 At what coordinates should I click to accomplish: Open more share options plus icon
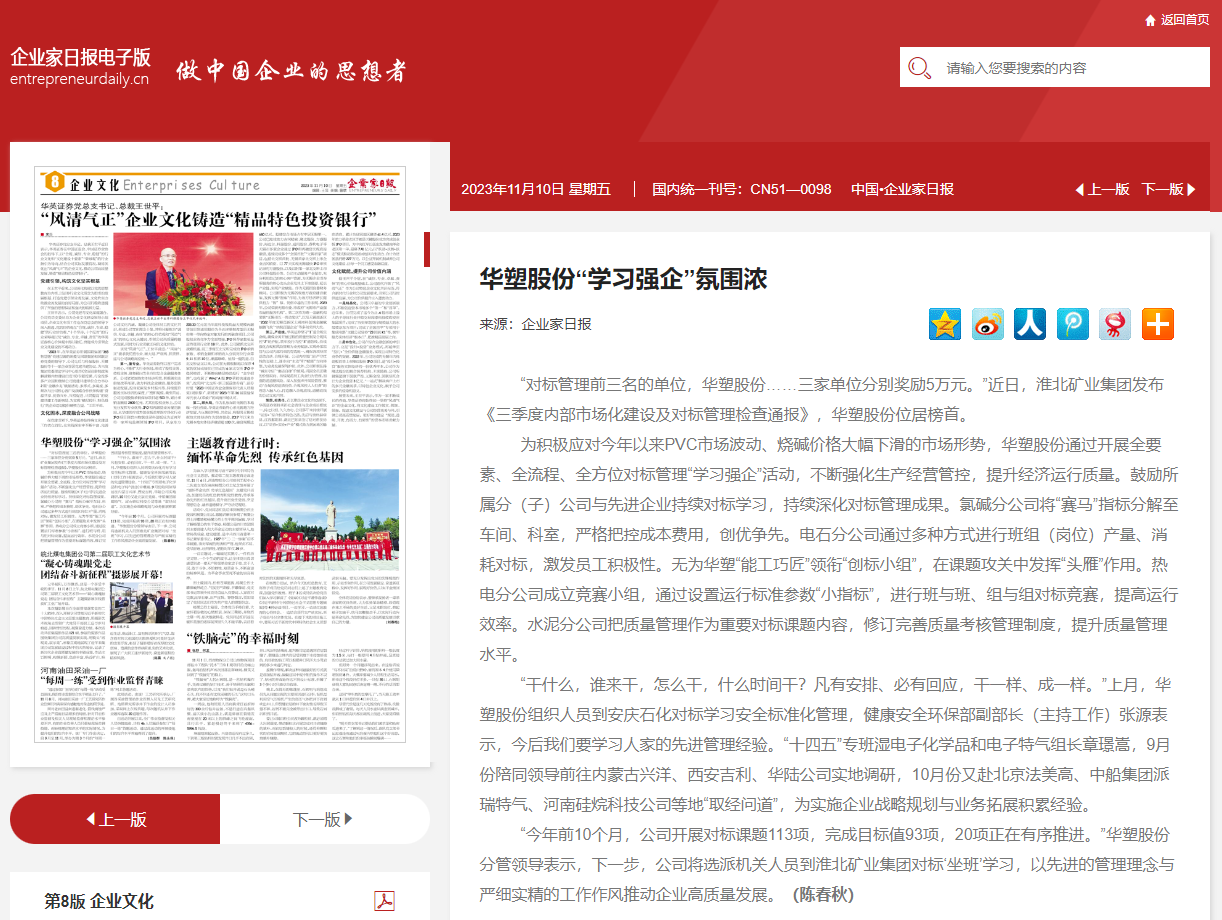tap(1158, 324)
